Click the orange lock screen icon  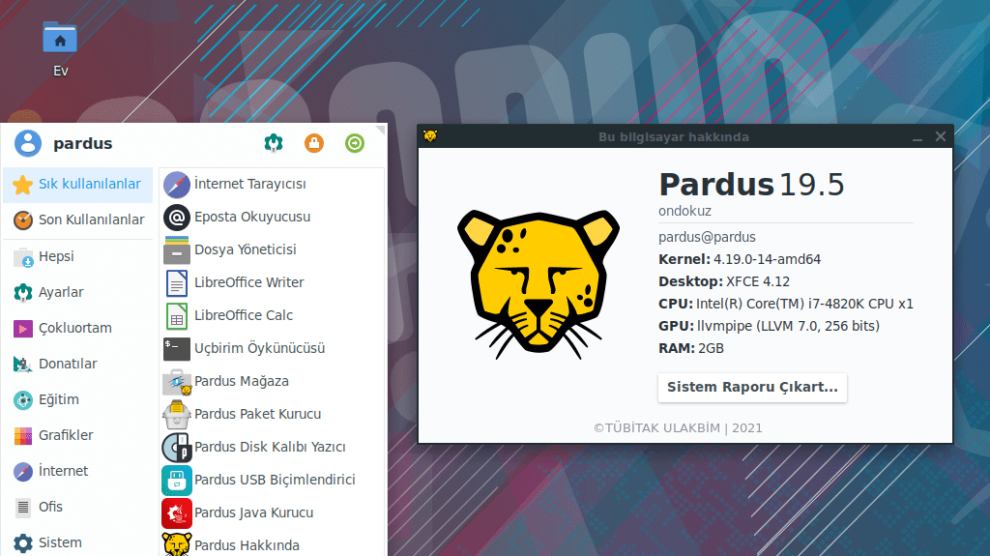(x=314, y=143)
